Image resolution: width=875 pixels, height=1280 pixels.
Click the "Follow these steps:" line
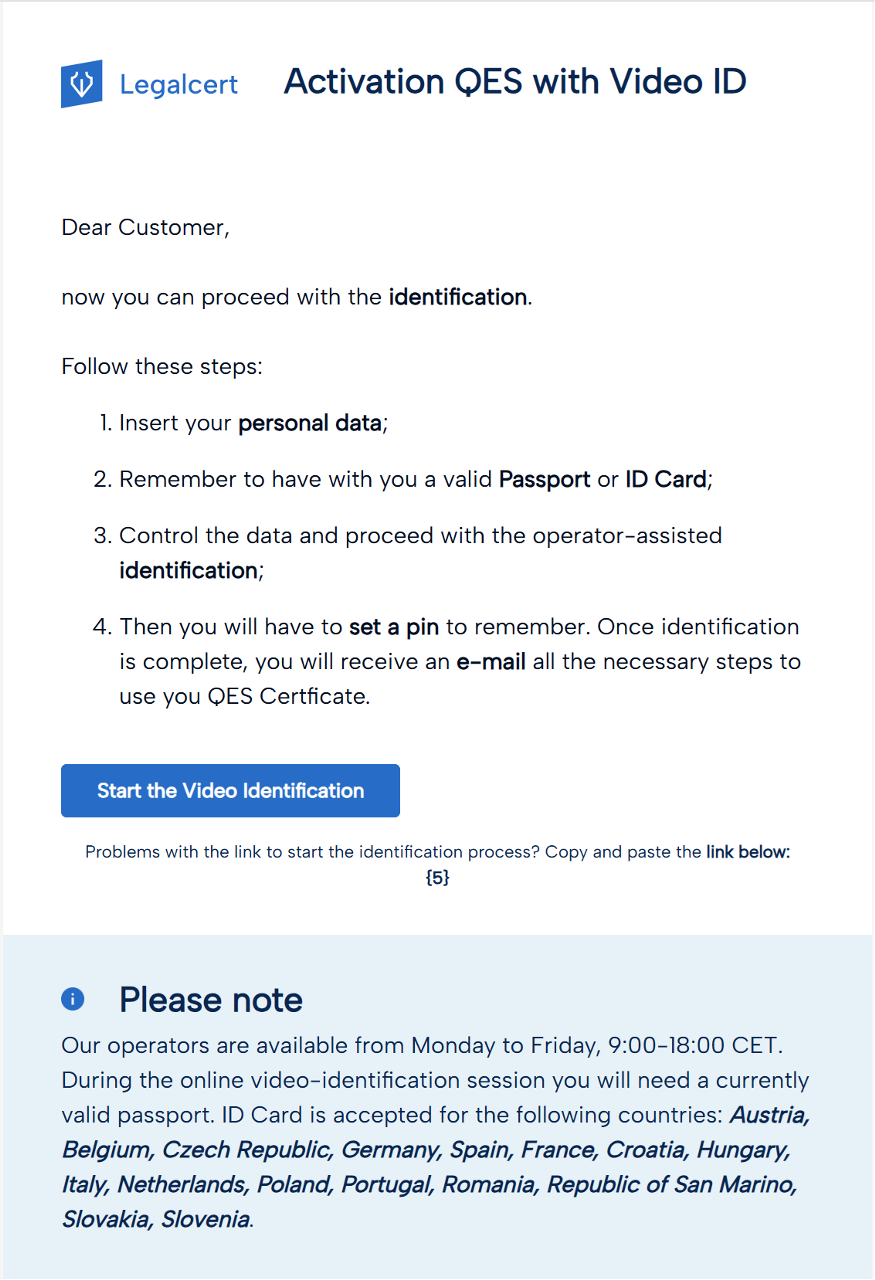click(161, 366)
